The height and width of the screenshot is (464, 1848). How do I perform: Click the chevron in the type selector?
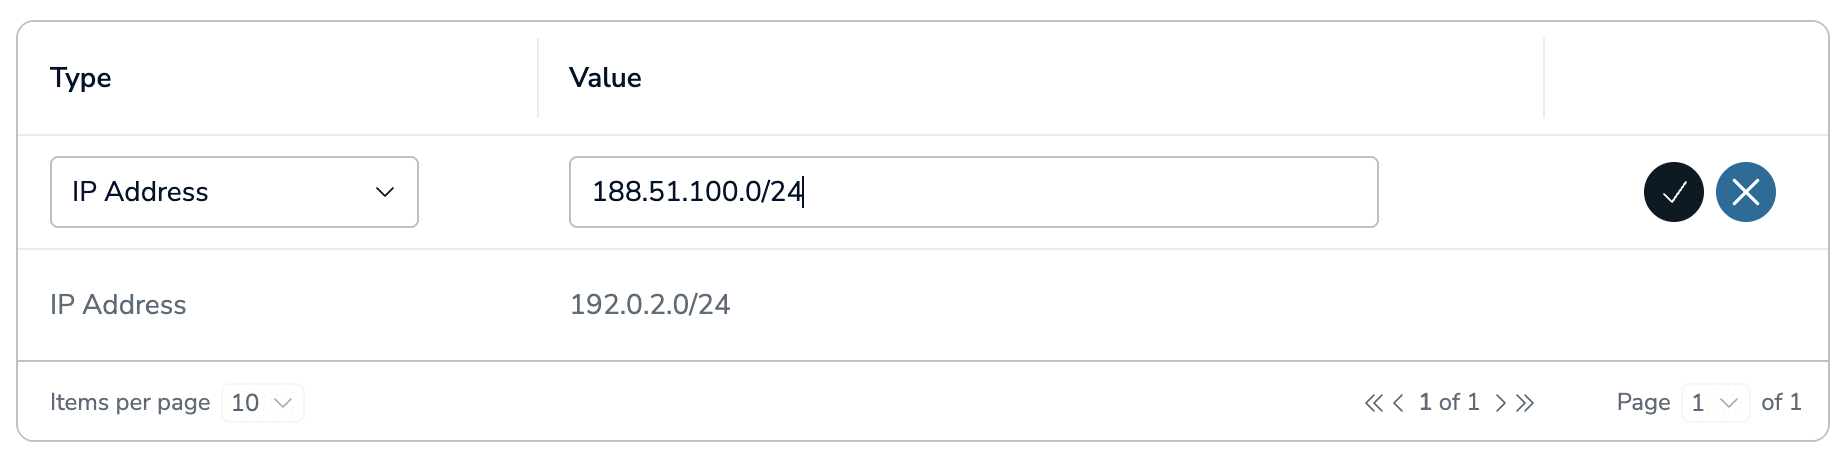385,192
